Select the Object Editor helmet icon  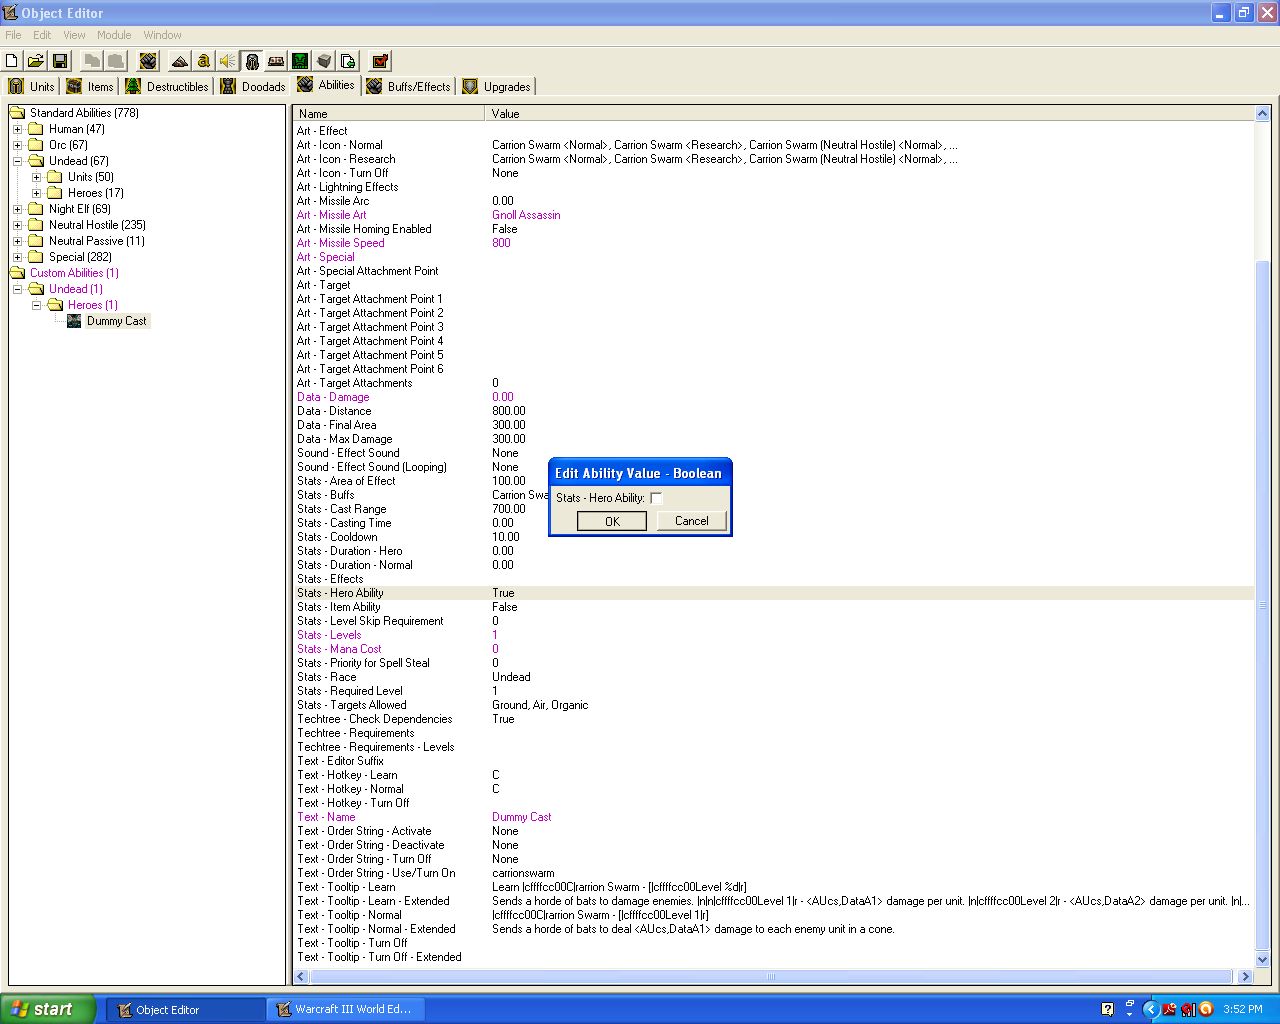252,61
